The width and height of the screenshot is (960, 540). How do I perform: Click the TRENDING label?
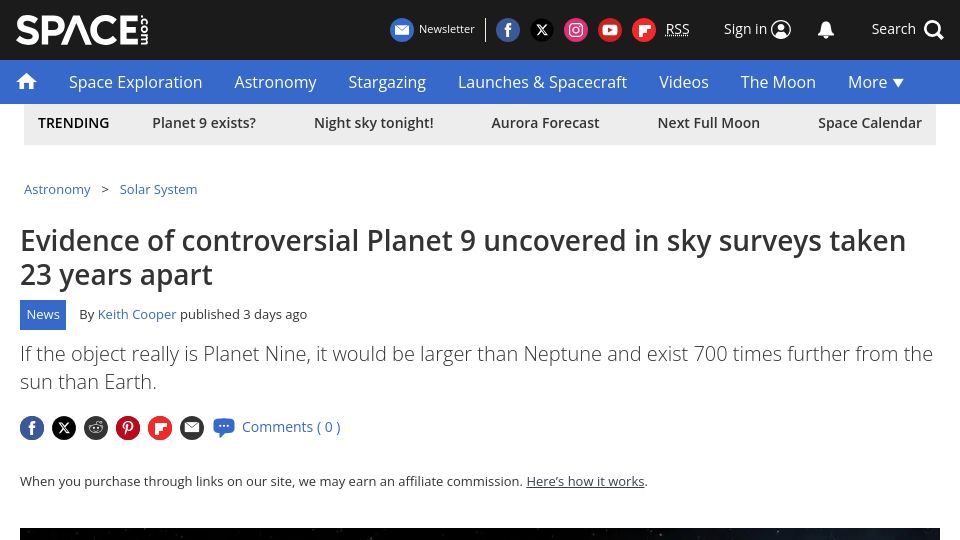73,123
